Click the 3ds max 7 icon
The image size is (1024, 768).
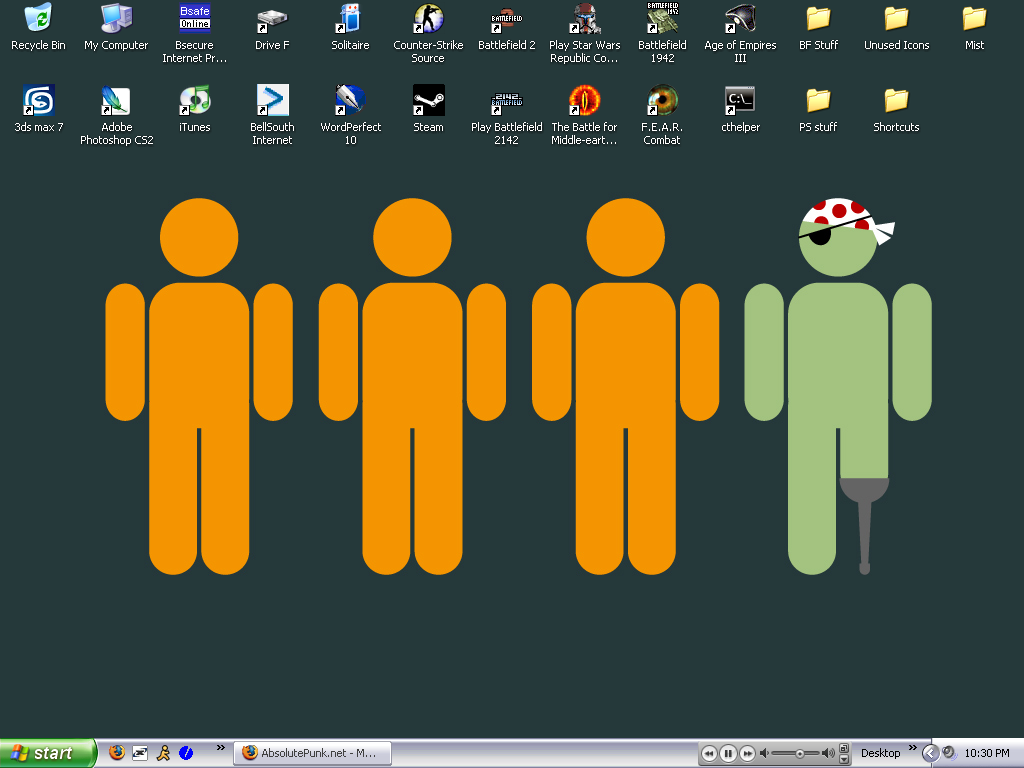click(39, 101)
